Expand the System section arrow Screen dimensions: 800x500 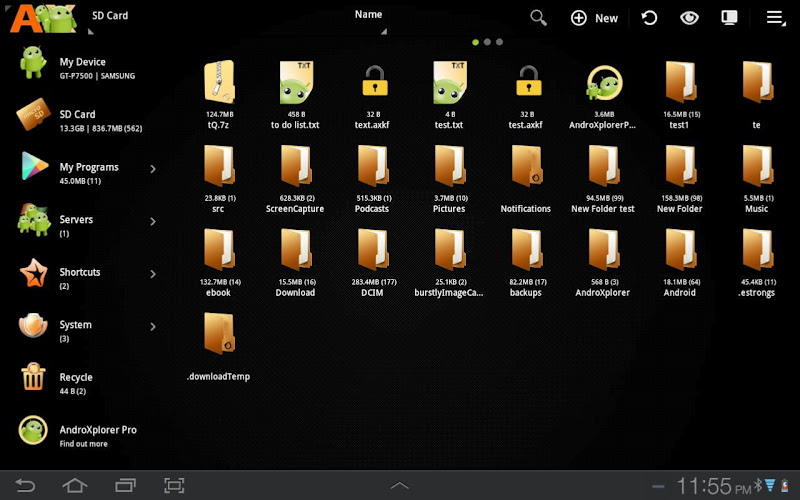point(153,326)
